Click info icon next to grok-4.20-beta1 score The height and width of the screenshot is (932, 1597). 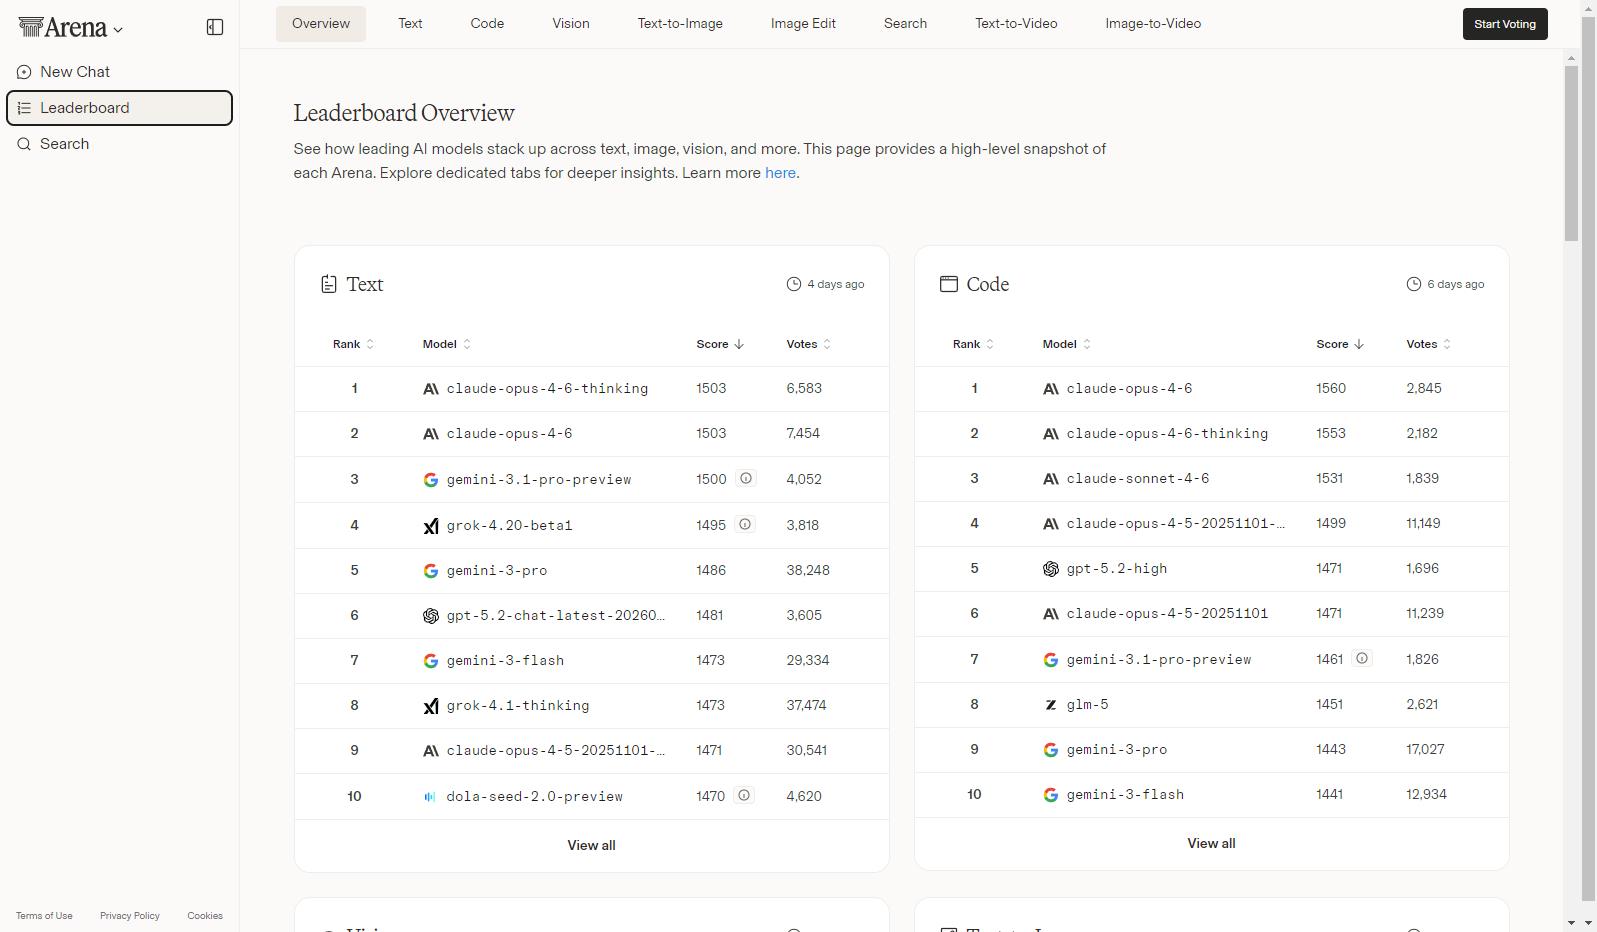coord(745,525)
